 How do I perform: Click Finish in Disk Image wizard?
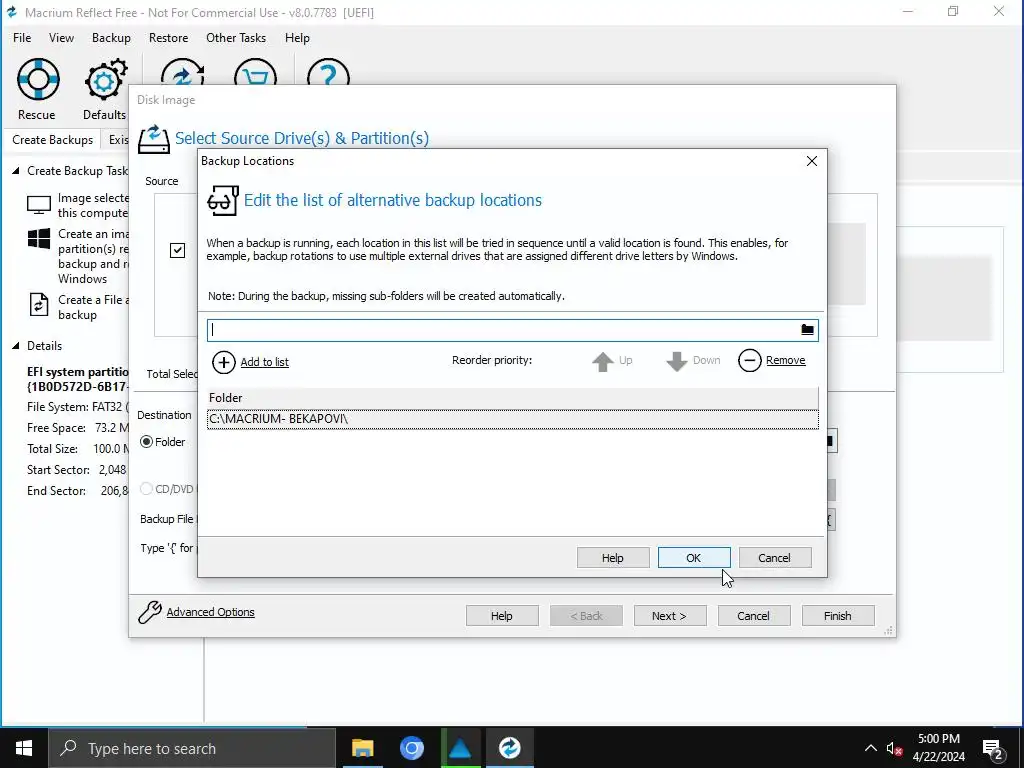pos(838,616)
